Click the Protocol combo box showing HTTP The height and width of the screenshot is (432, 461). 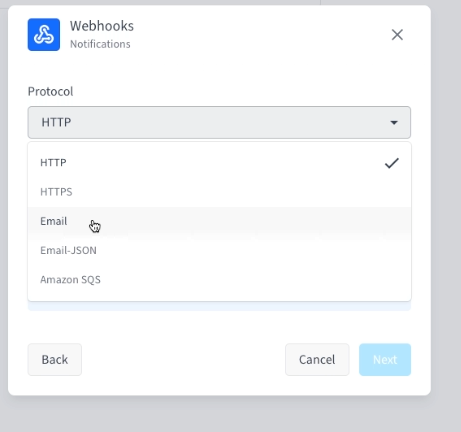[219, 122]
